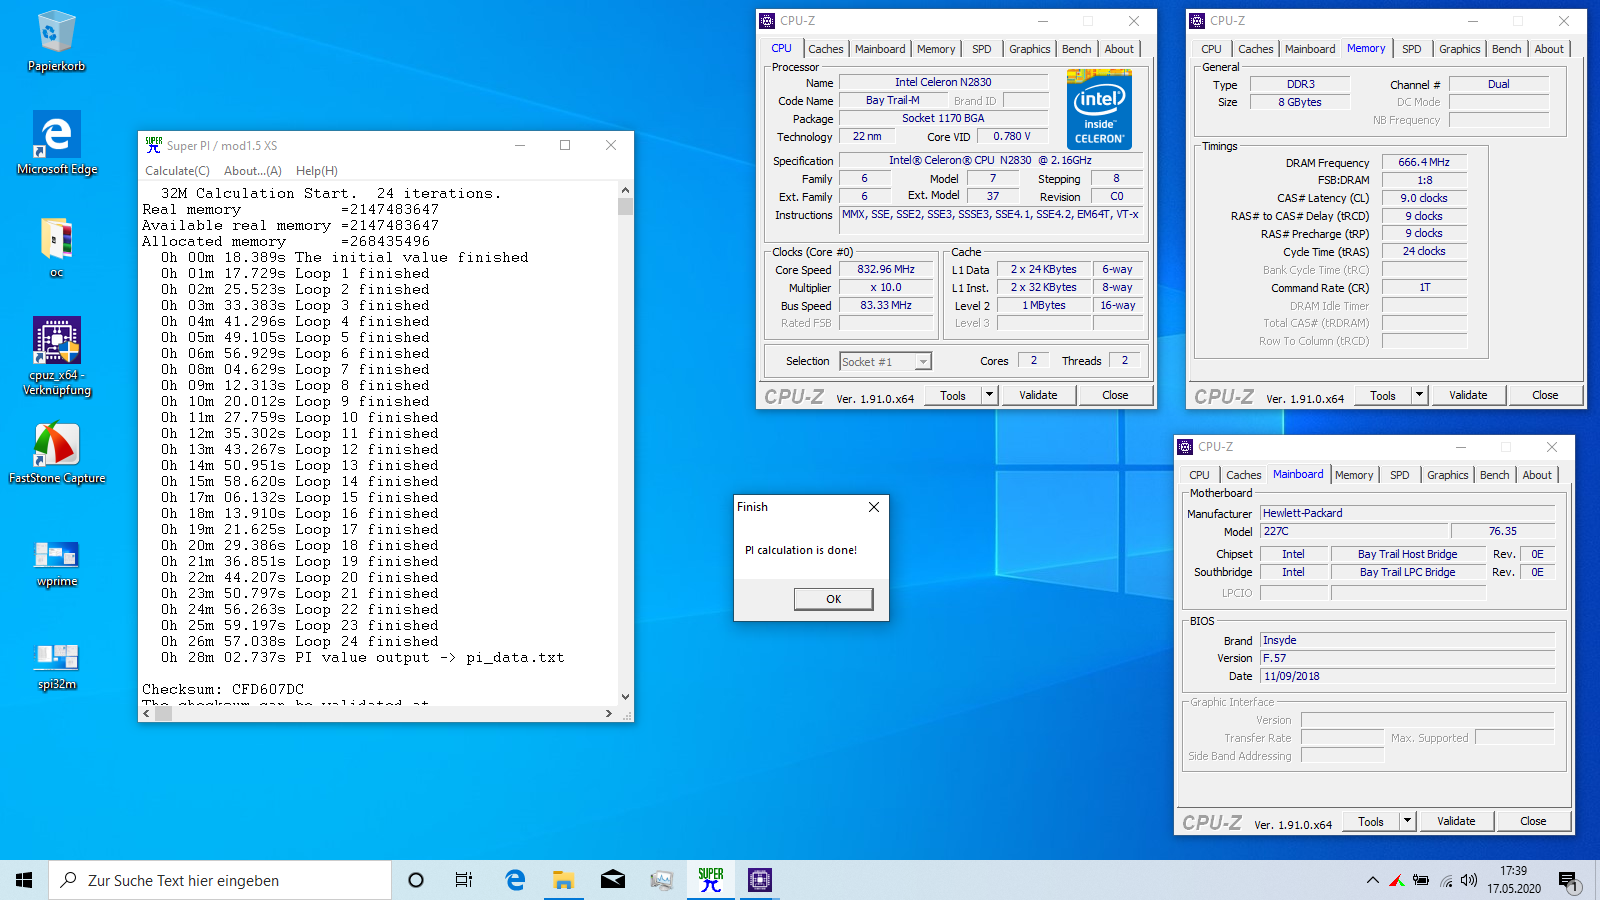
Task: Click the Intel Celeron logo in CPU-Z
Action: pyautogui.click(x=1099, y=109)
